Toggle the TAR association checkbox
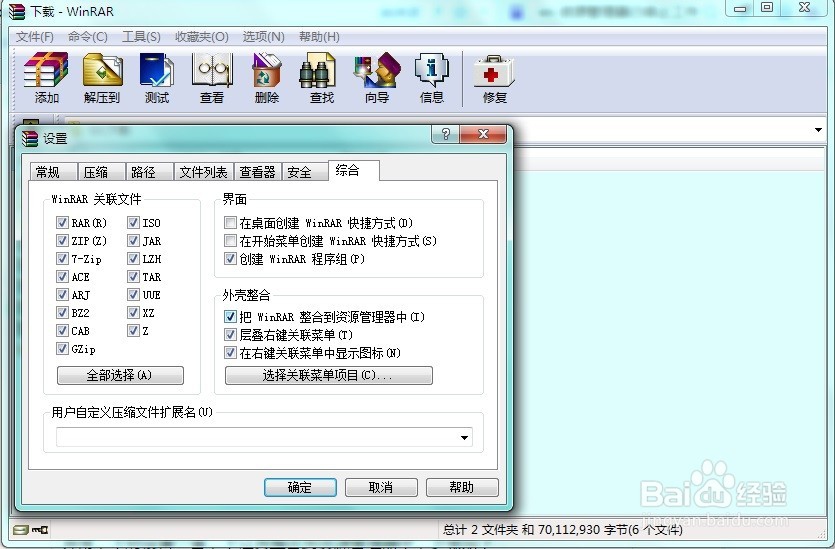 pyautogui.click(x=133, y=277)
